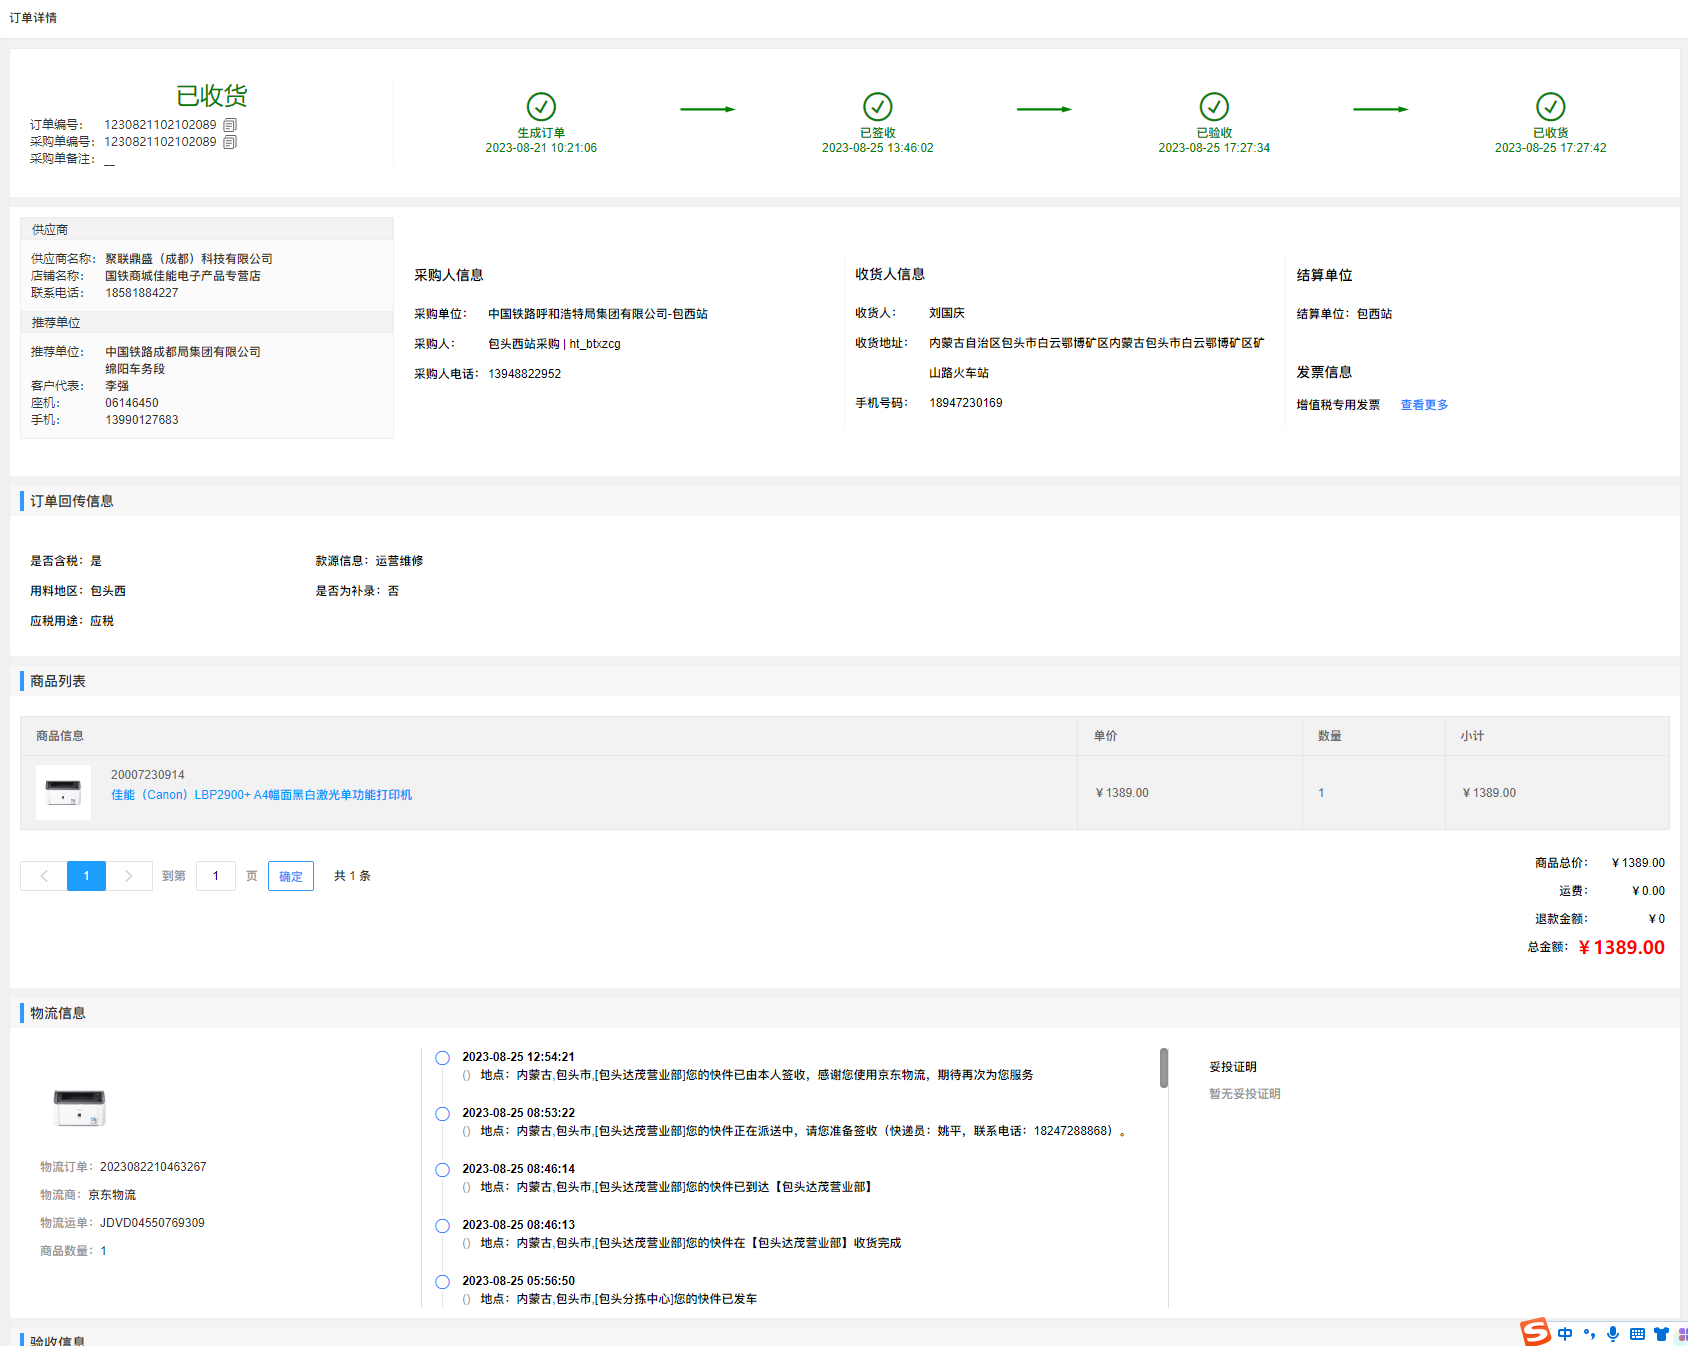The width and height of the screenshot is (1688, 1346).
Task: Click recipient mobile 18947230169
Action: coord(966,403)
